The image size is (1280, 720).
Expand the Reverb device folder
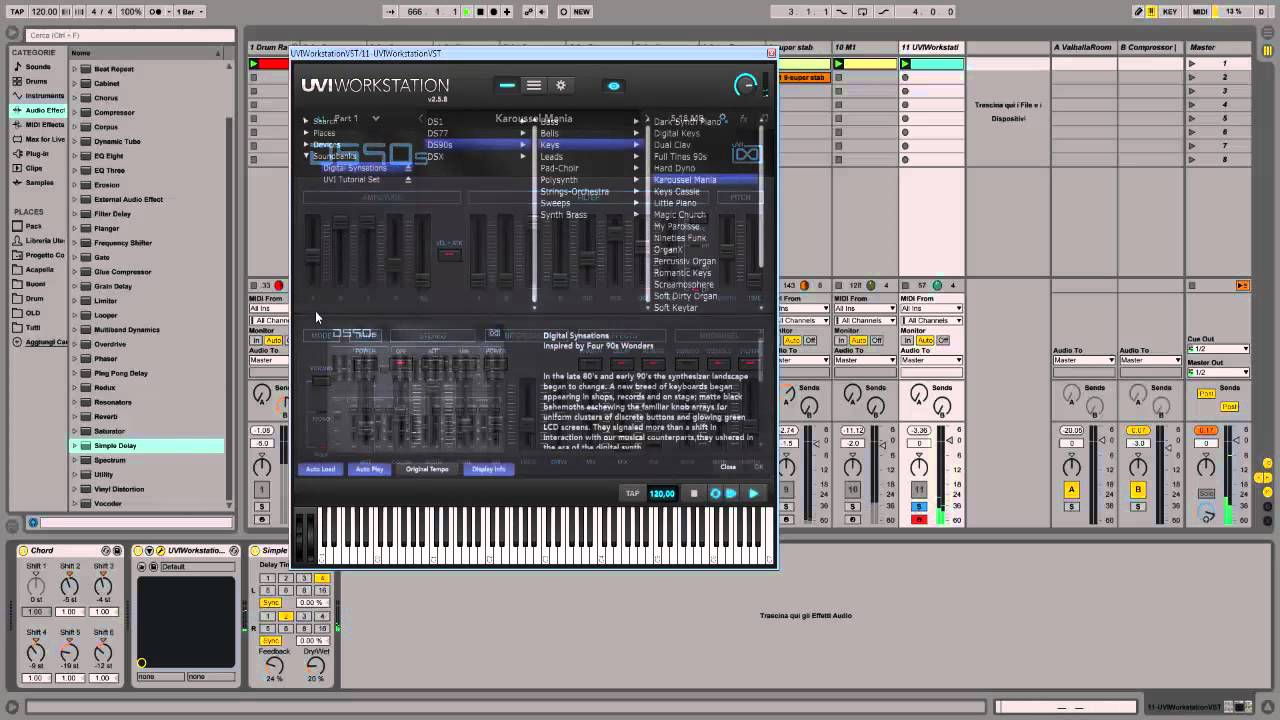coord(75,417)
